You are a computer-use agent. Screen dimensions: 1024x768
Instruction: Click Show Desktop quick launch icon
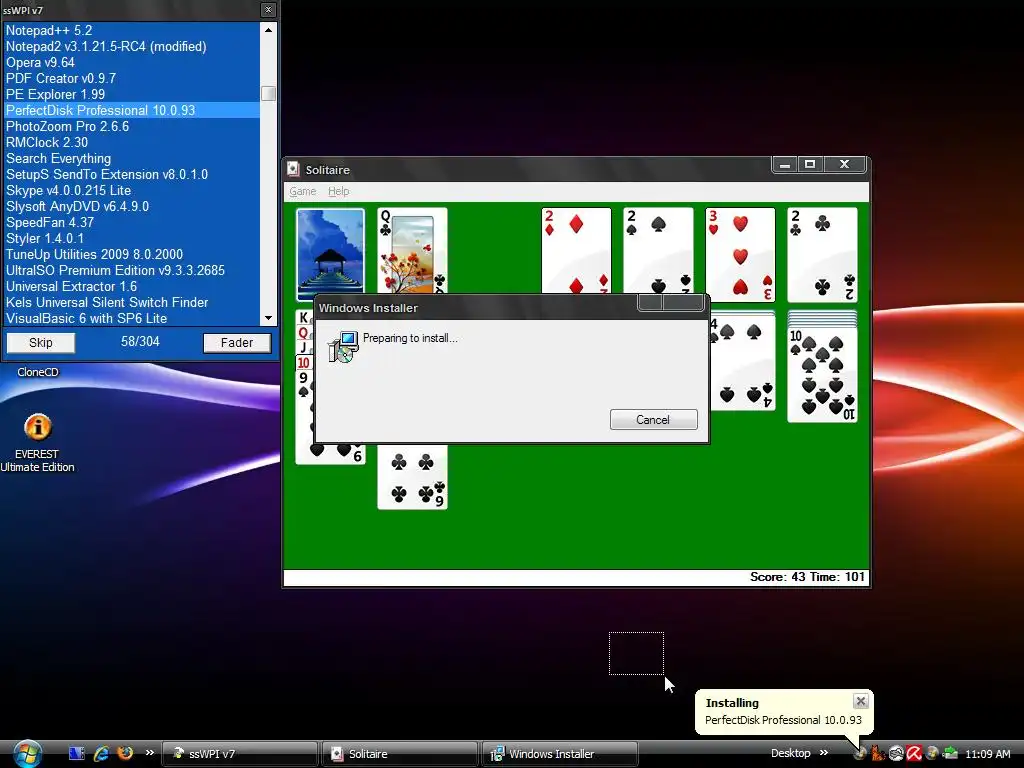76,754
